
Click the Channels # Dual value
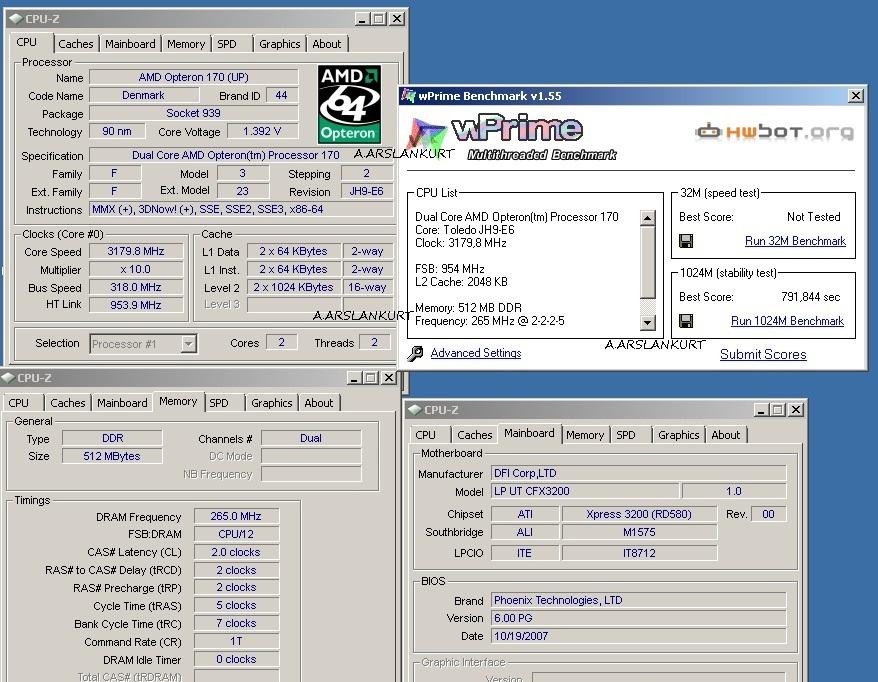coord(311,438)
